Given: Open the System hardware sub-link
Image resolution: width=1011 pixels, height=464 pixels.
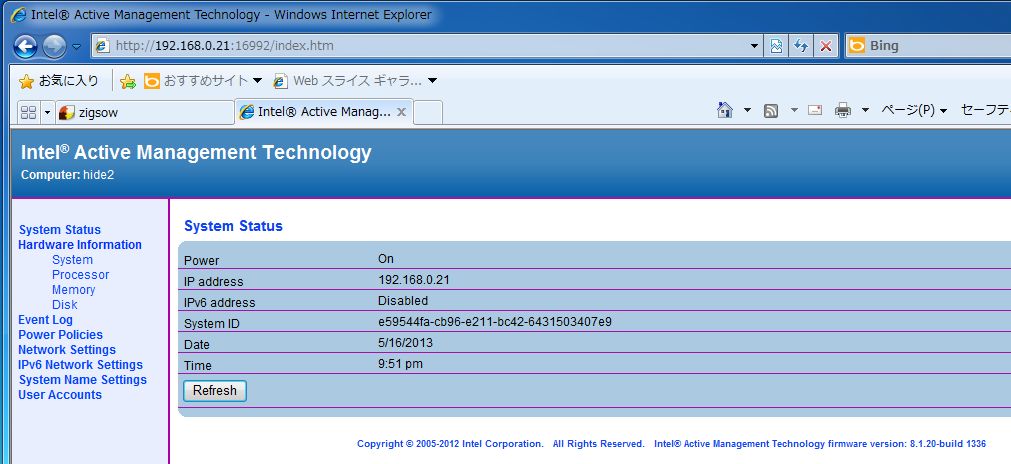Looking at the screenshot, I should [x=72, y=260].
